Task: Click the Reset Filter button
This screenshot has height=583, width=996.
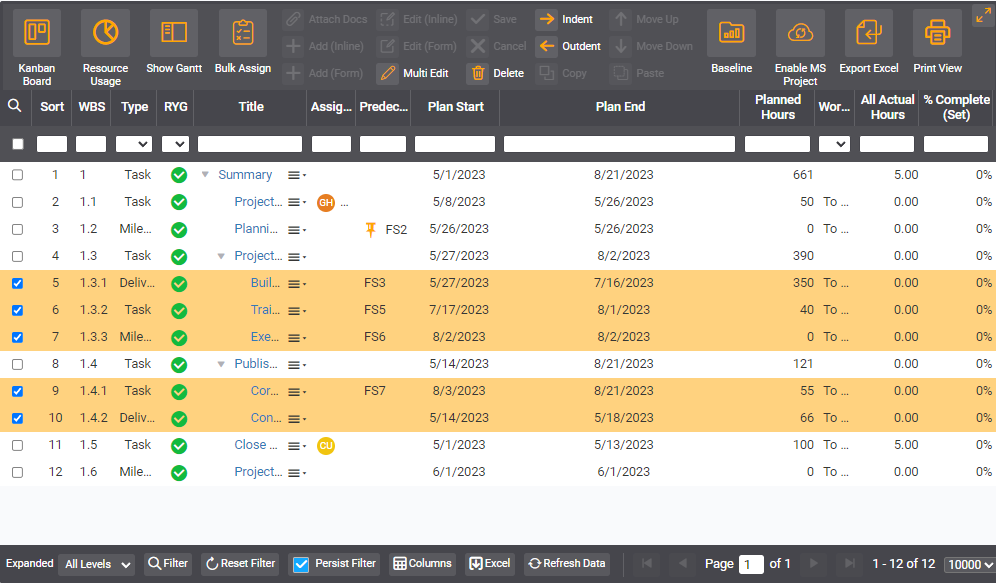Action: click(240, 563)
